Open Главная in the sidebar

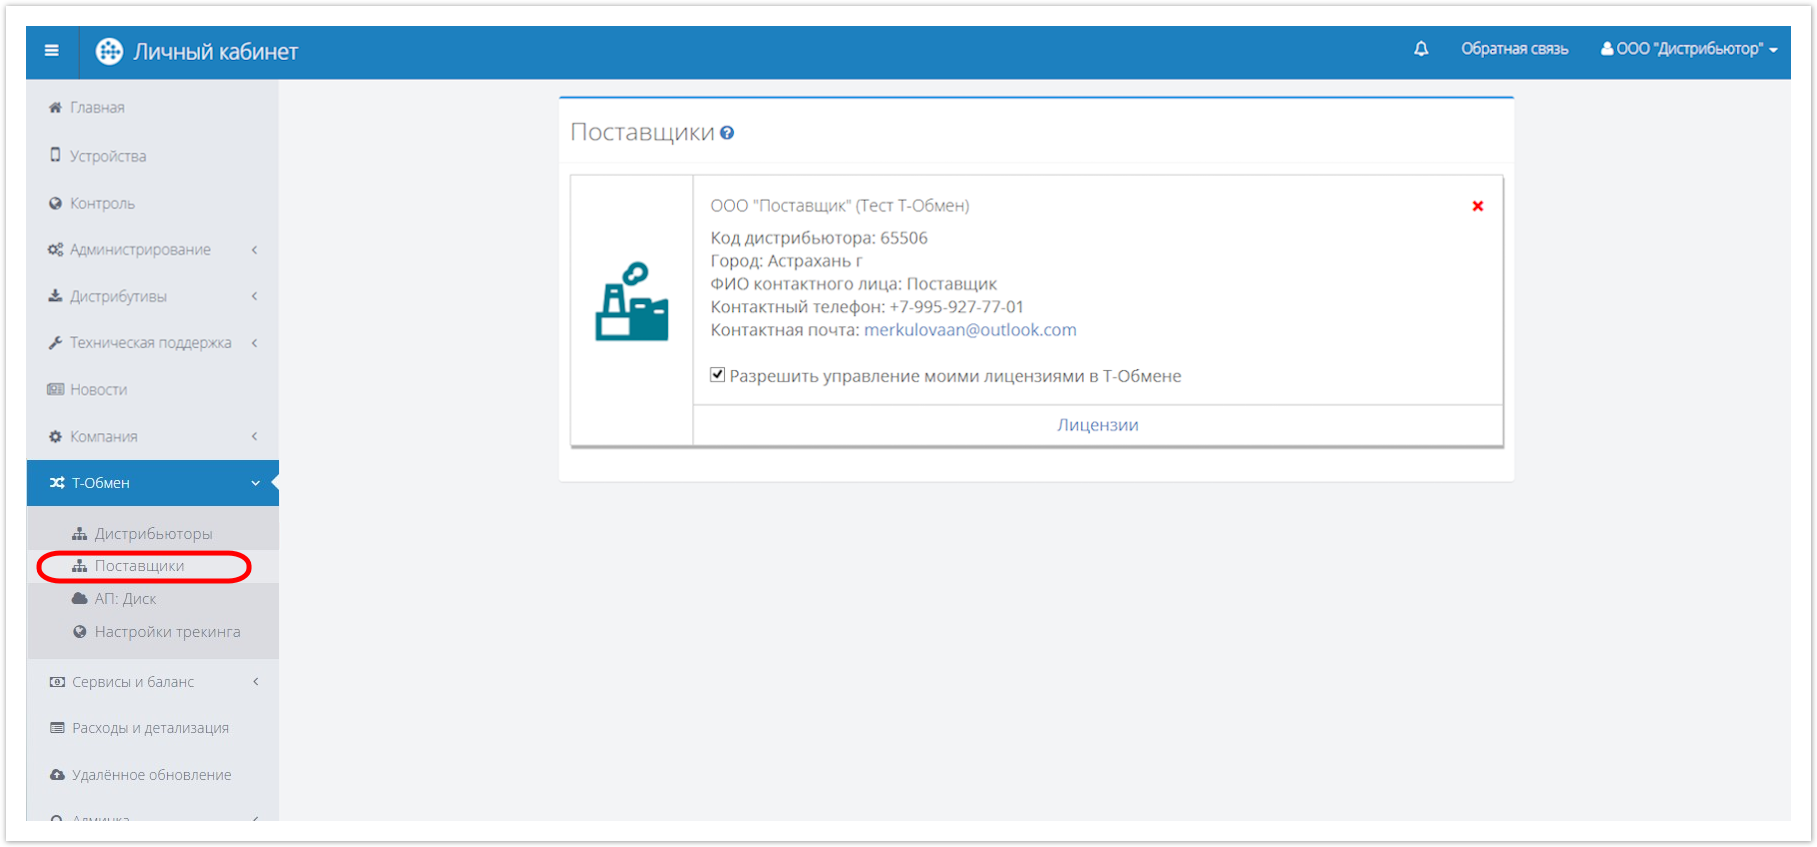pyautogui.click(x=97, y=108)
